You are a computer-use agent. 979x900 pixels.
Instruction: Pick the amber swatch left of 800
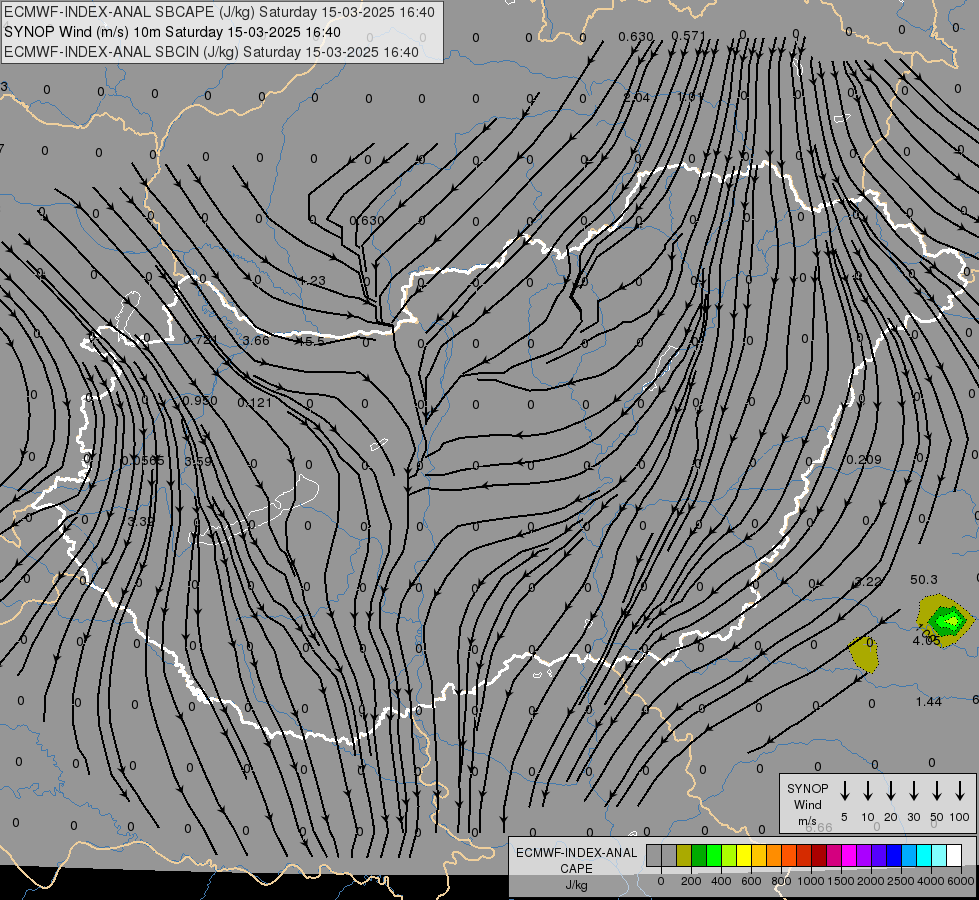759,855
